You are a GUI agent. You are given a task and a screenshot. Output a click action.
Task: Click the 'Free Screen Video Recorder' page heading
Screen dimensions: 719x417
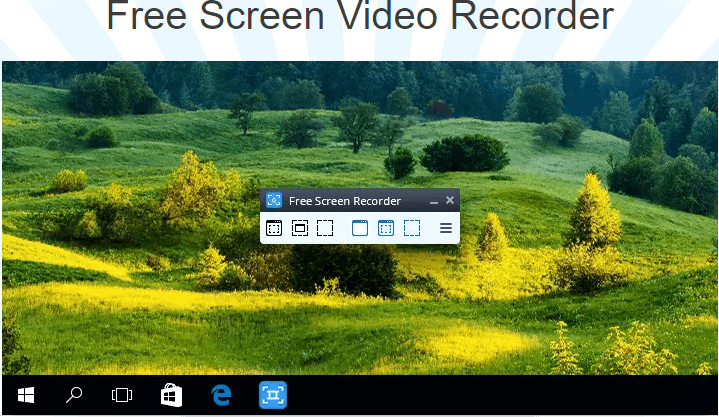(360, 15)
